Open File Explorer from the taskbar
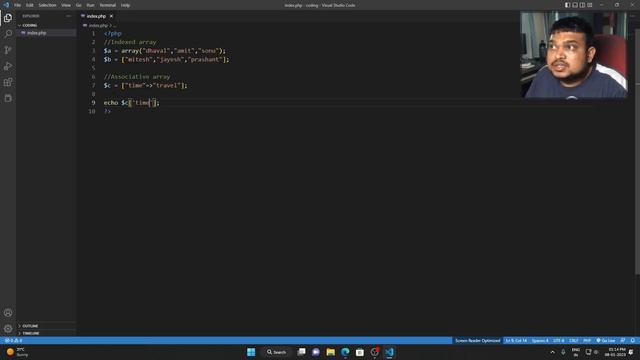Screen dimensions: 640x360 [x=331, y=352]
